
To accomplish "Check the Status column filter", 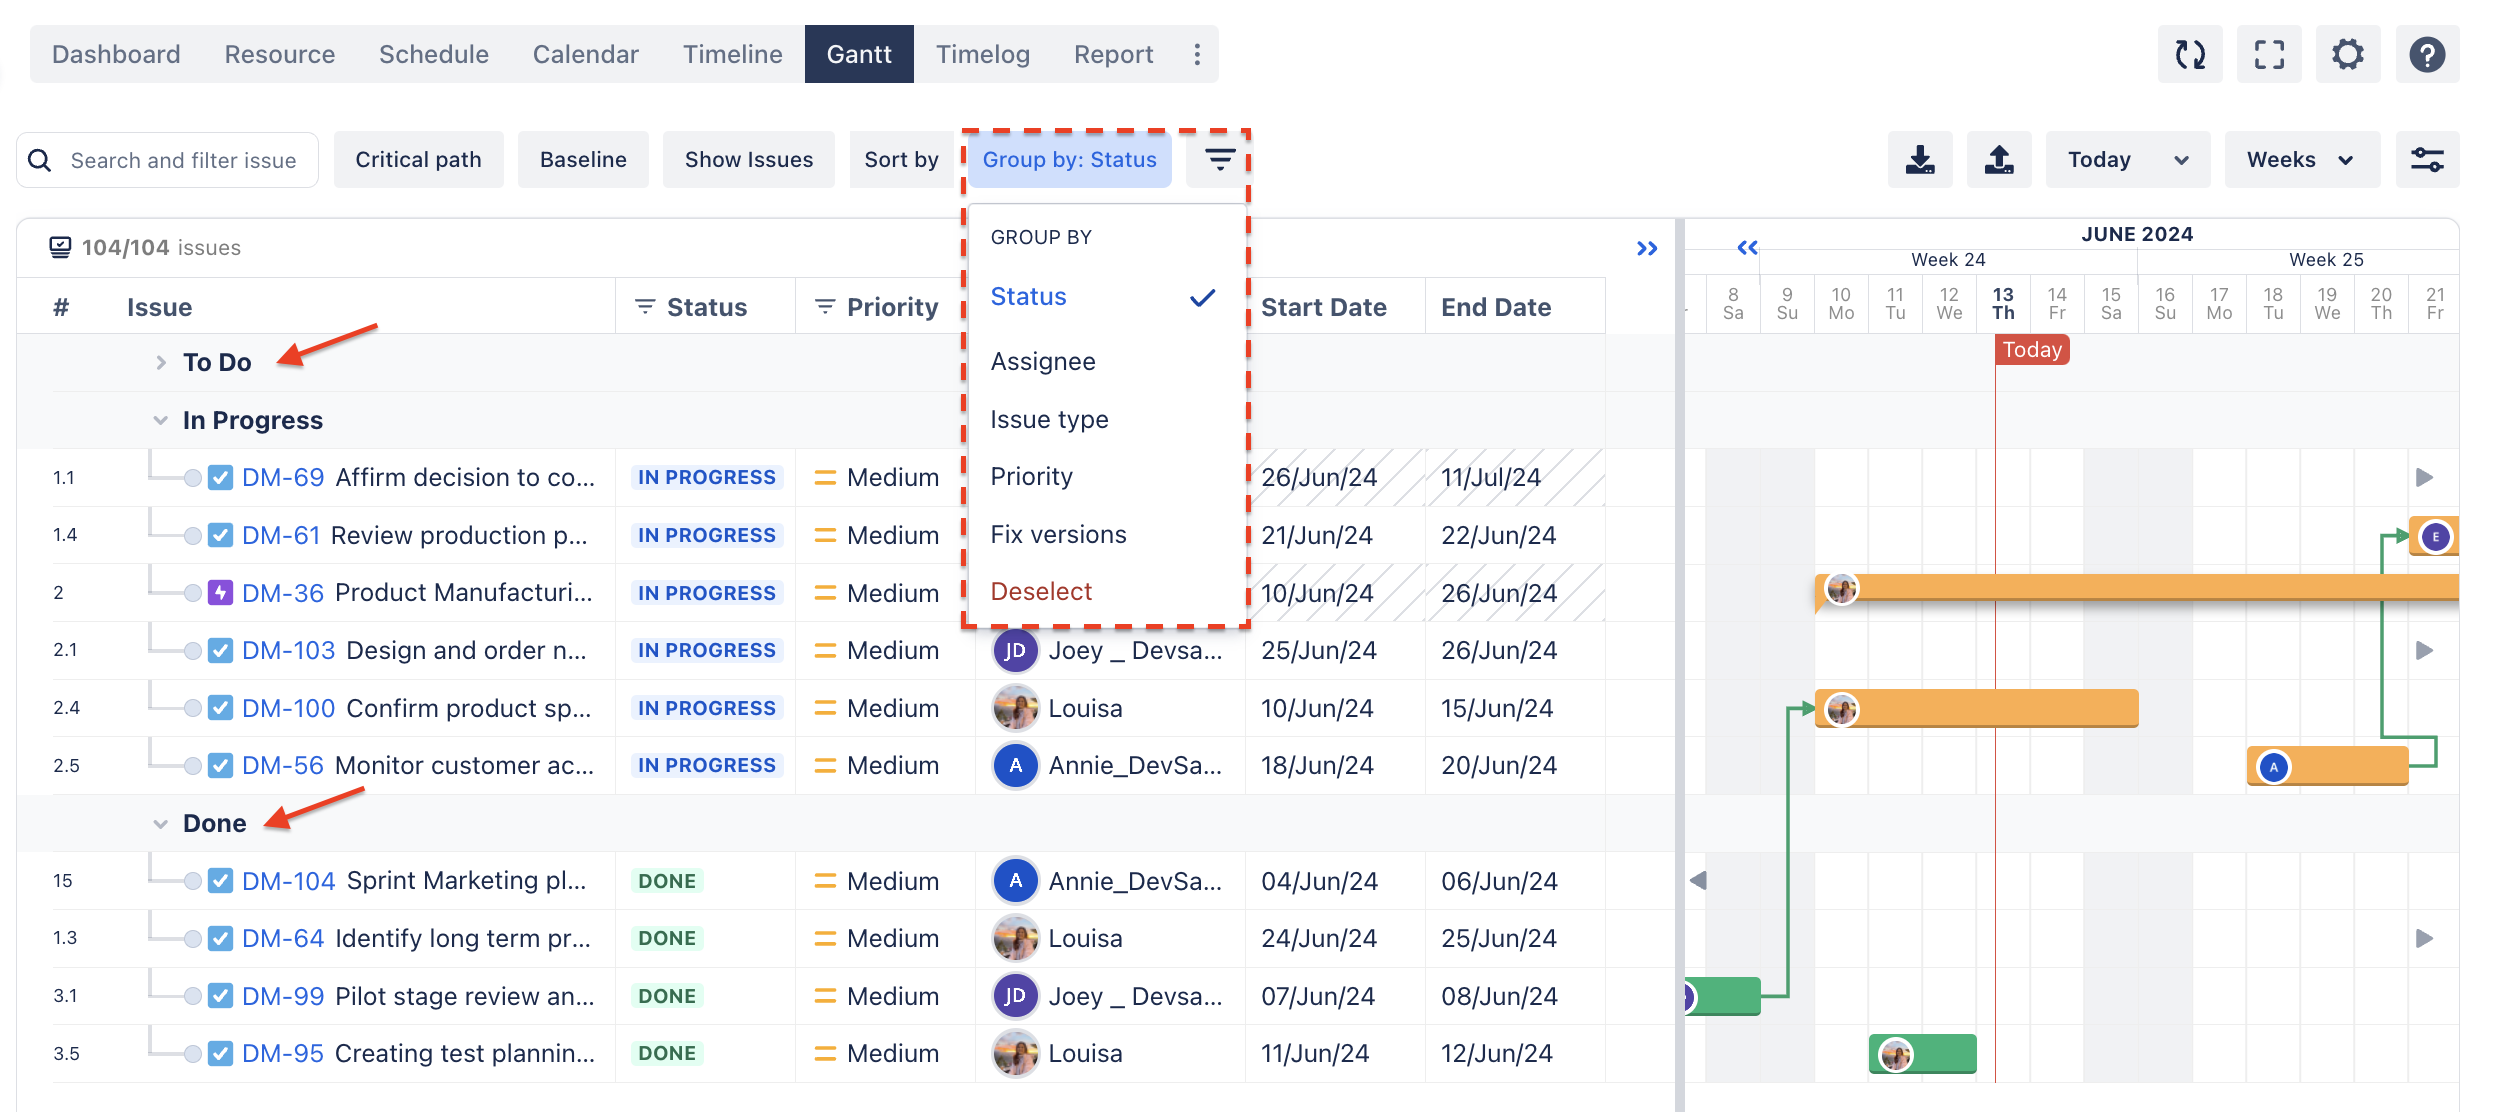I will pyautogui.click(x=645, y=307).
